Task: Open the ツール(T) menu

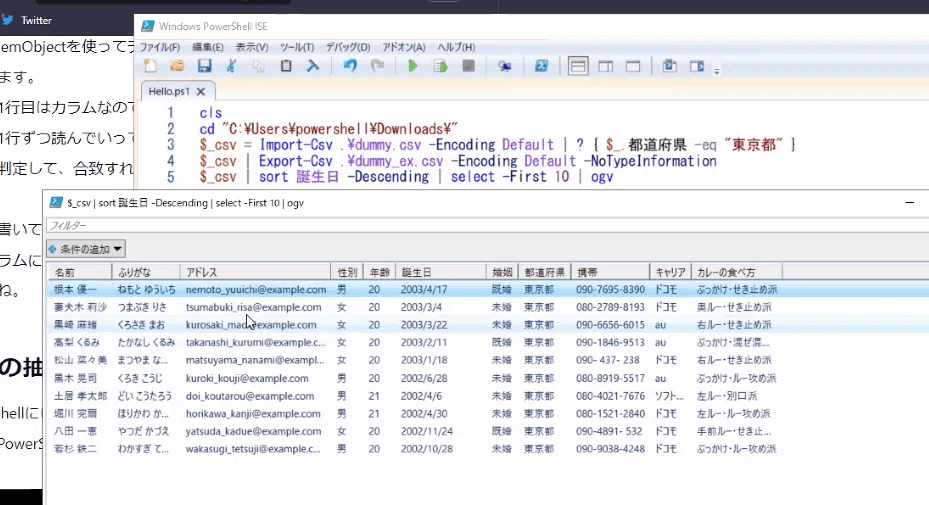Action: click(297, 47)
